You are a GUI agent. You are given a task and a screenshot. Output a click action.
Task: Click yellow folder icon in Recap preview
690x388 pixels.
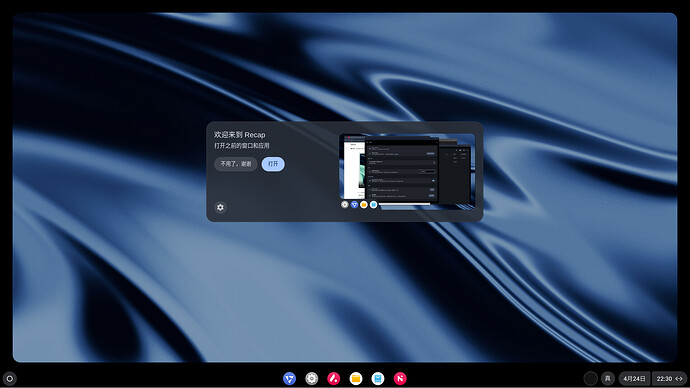tap(364, 205)
